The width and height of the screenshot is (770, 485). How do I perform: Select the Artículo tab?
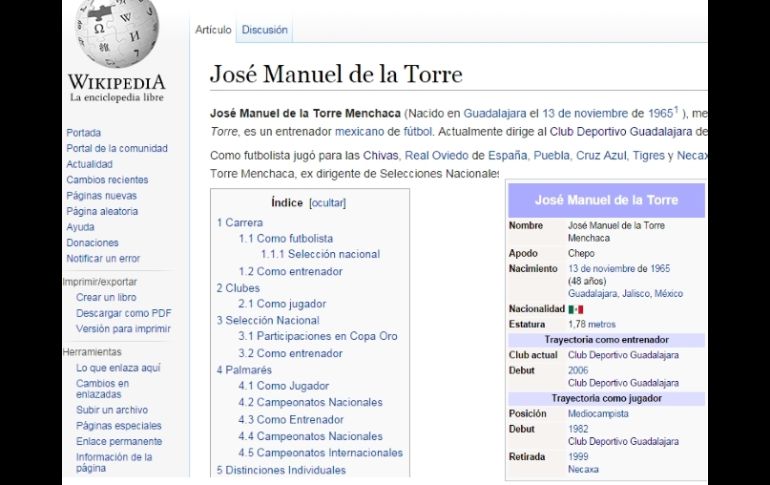click(x=213, y=30)
